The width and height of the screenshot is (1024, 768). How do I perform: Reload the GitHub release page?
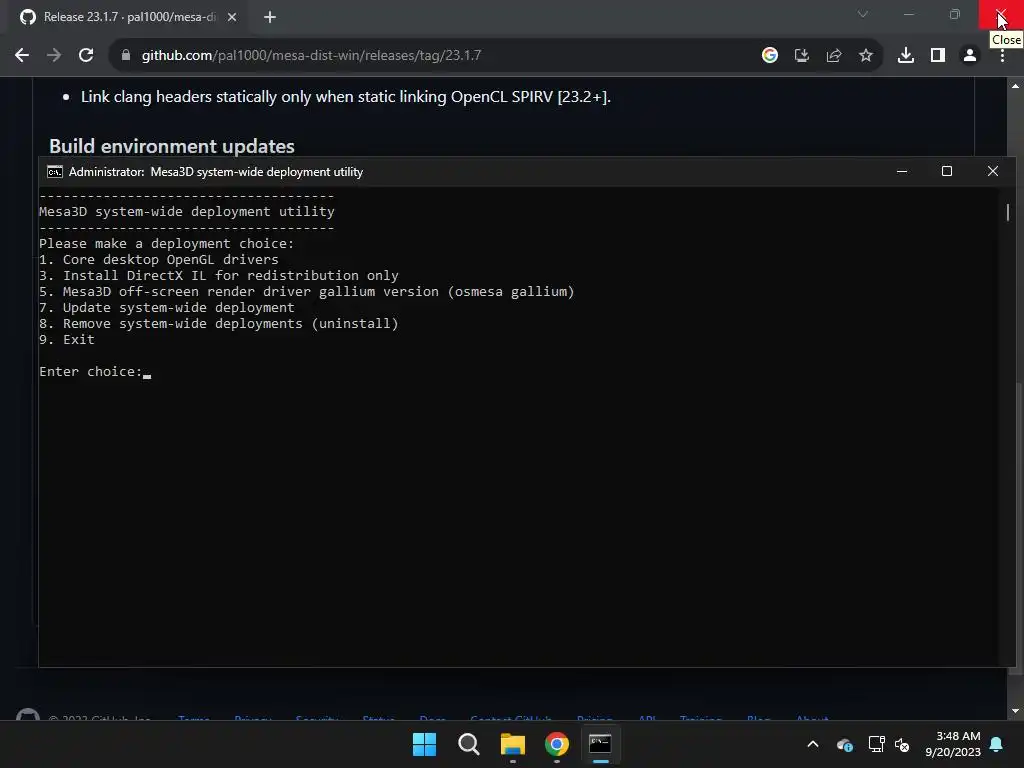tap(86, 56)
